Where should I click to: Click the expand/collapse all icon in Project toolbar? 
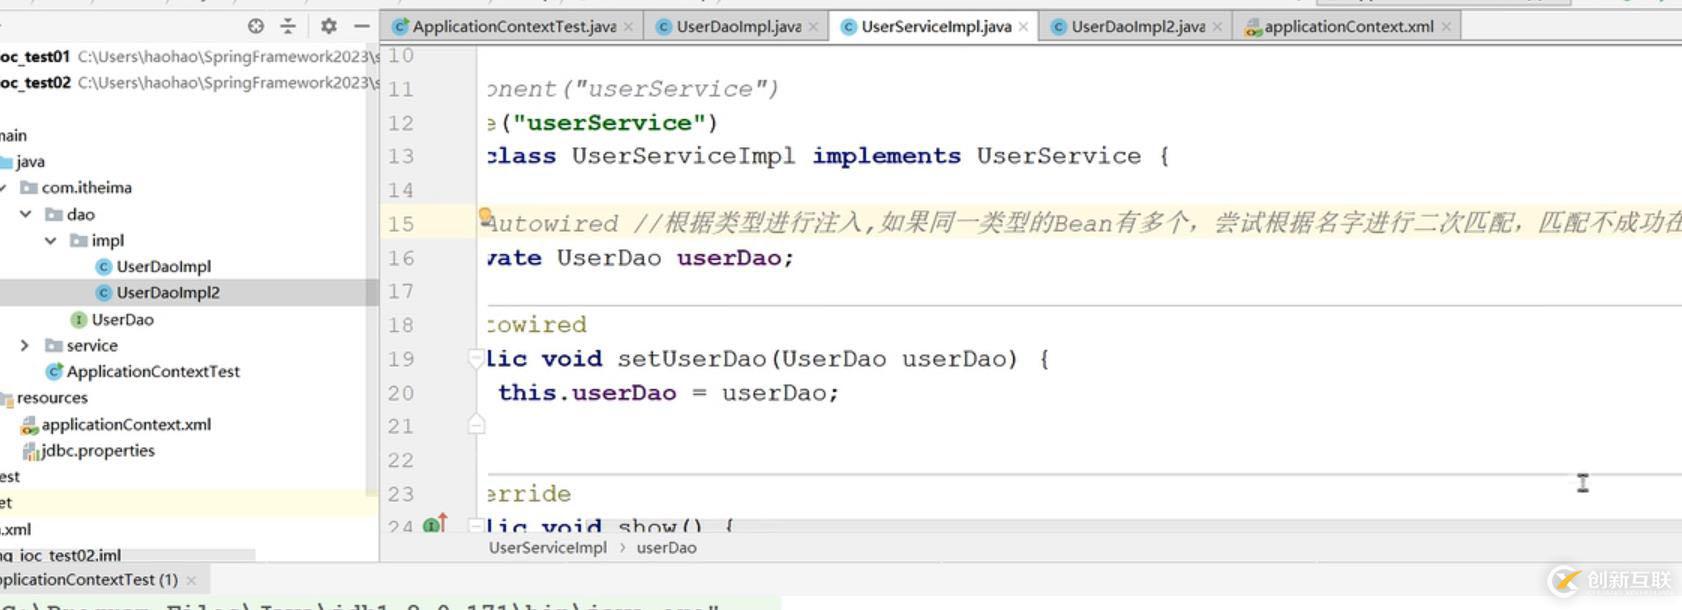click(x=288, y=26)
